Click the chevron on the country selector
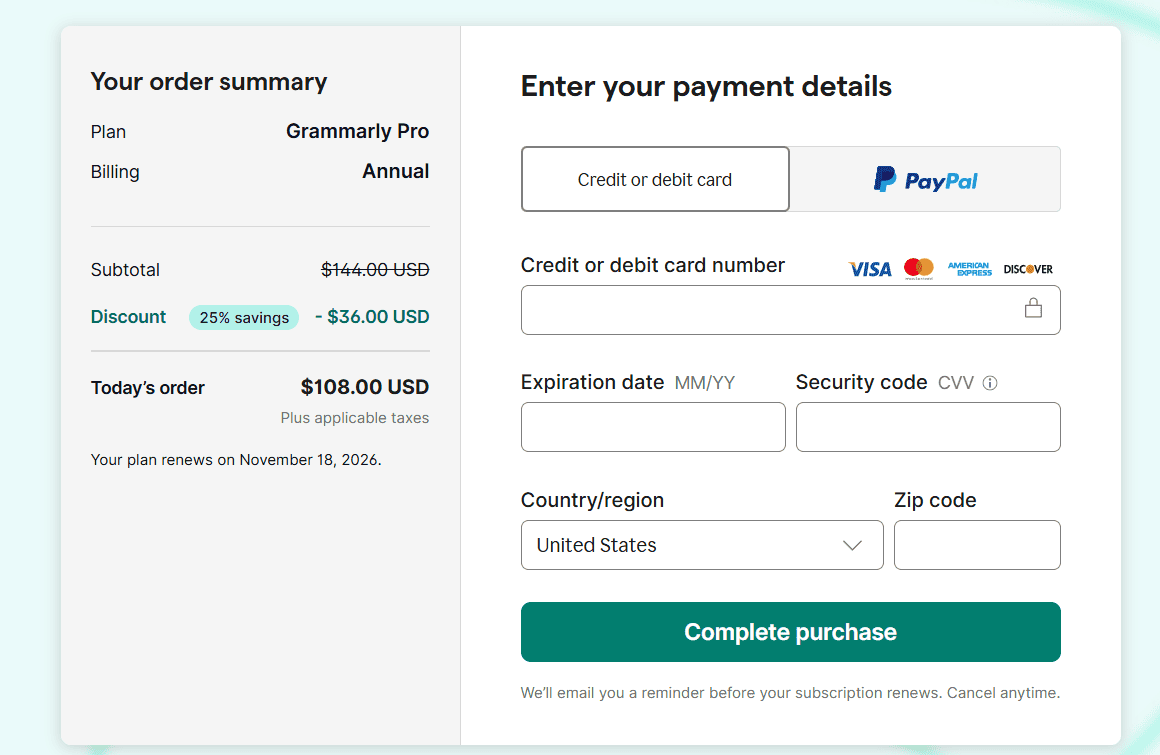 point(851,545)
